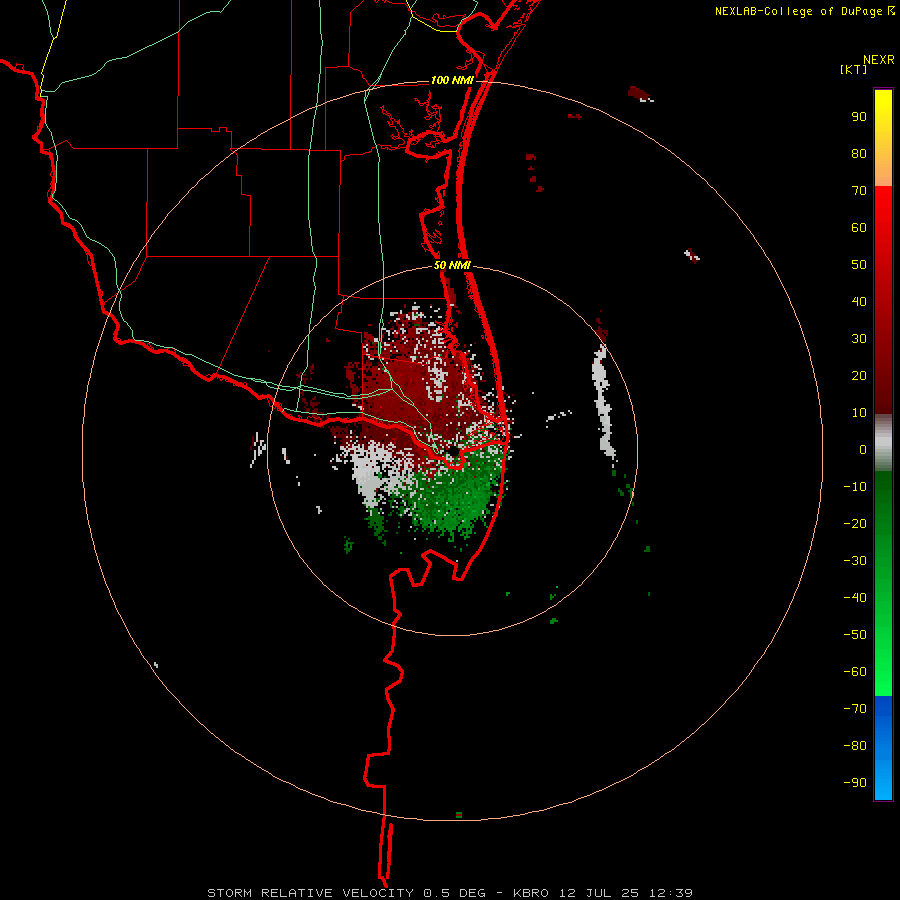
Task: Click the -70 value on the velocity scale
Action: 855,709
